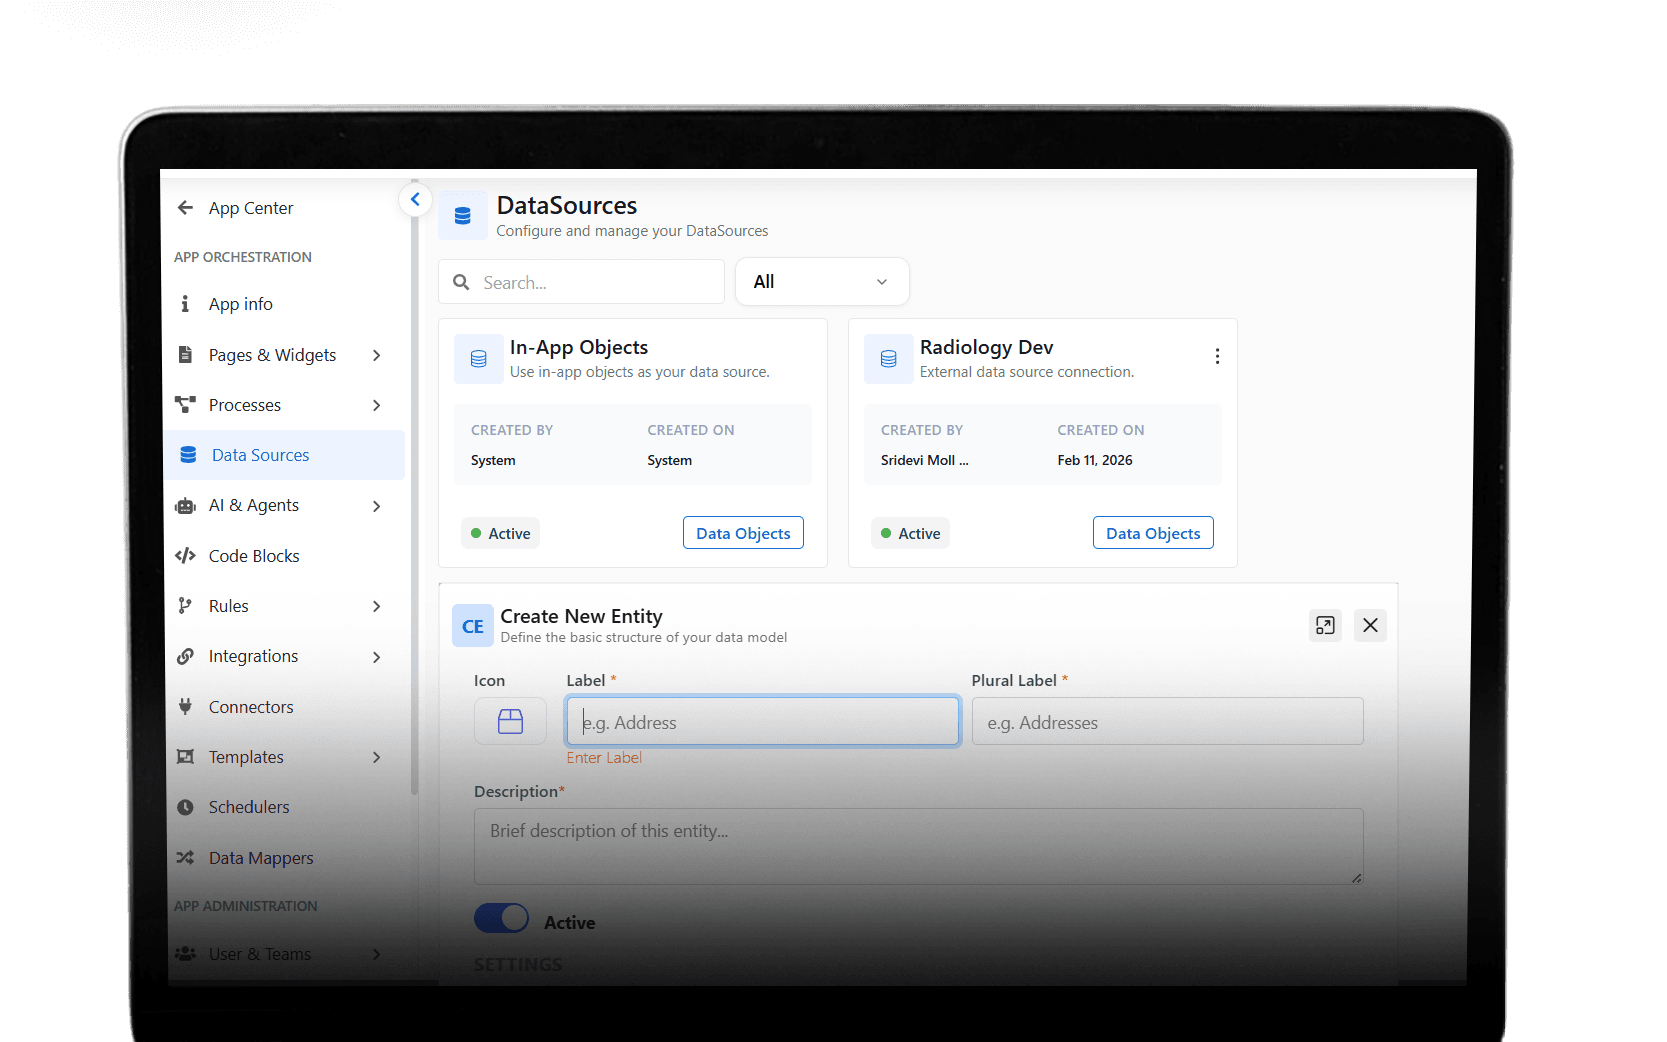Image resolution: width=1667 pixels, height=1042 pixels.
Task: Click the App info sidebar icon
Action: (x=185, y=303)
